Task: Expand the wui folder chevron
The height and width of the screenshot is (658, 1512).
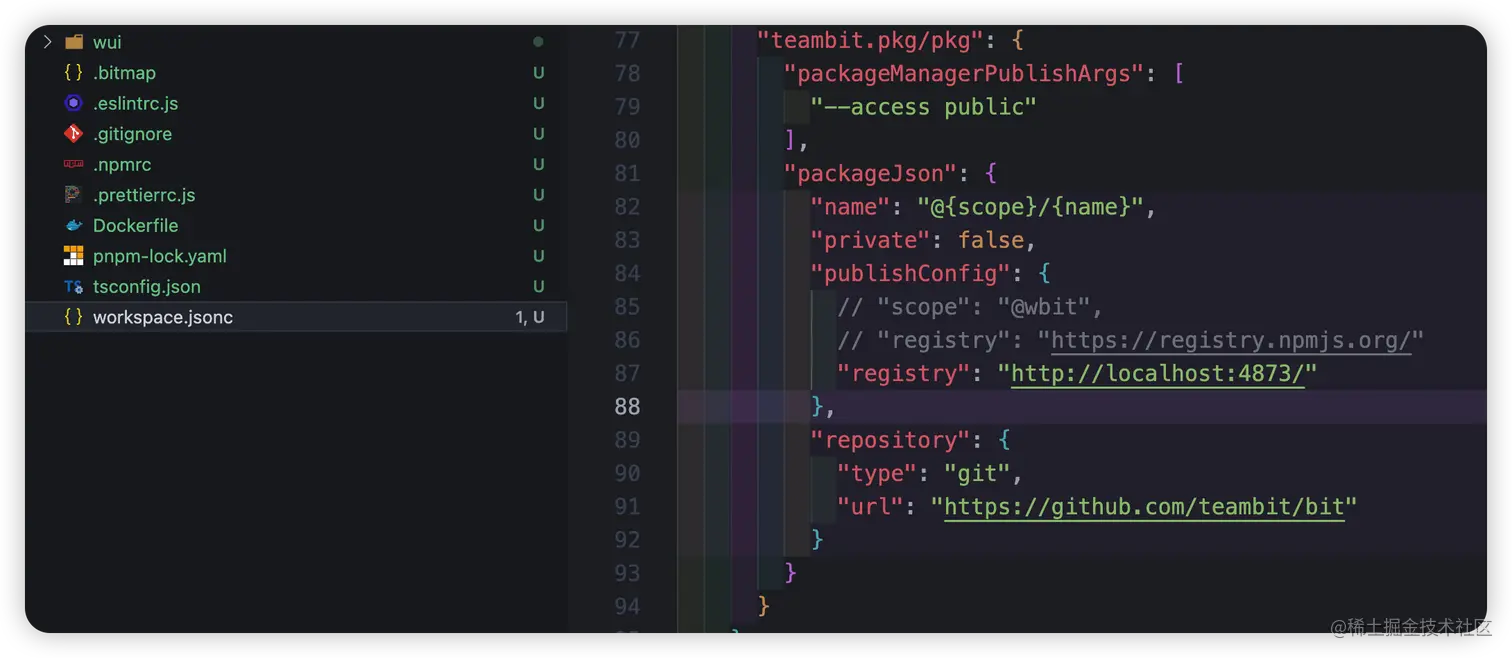Action: point(46,42)
